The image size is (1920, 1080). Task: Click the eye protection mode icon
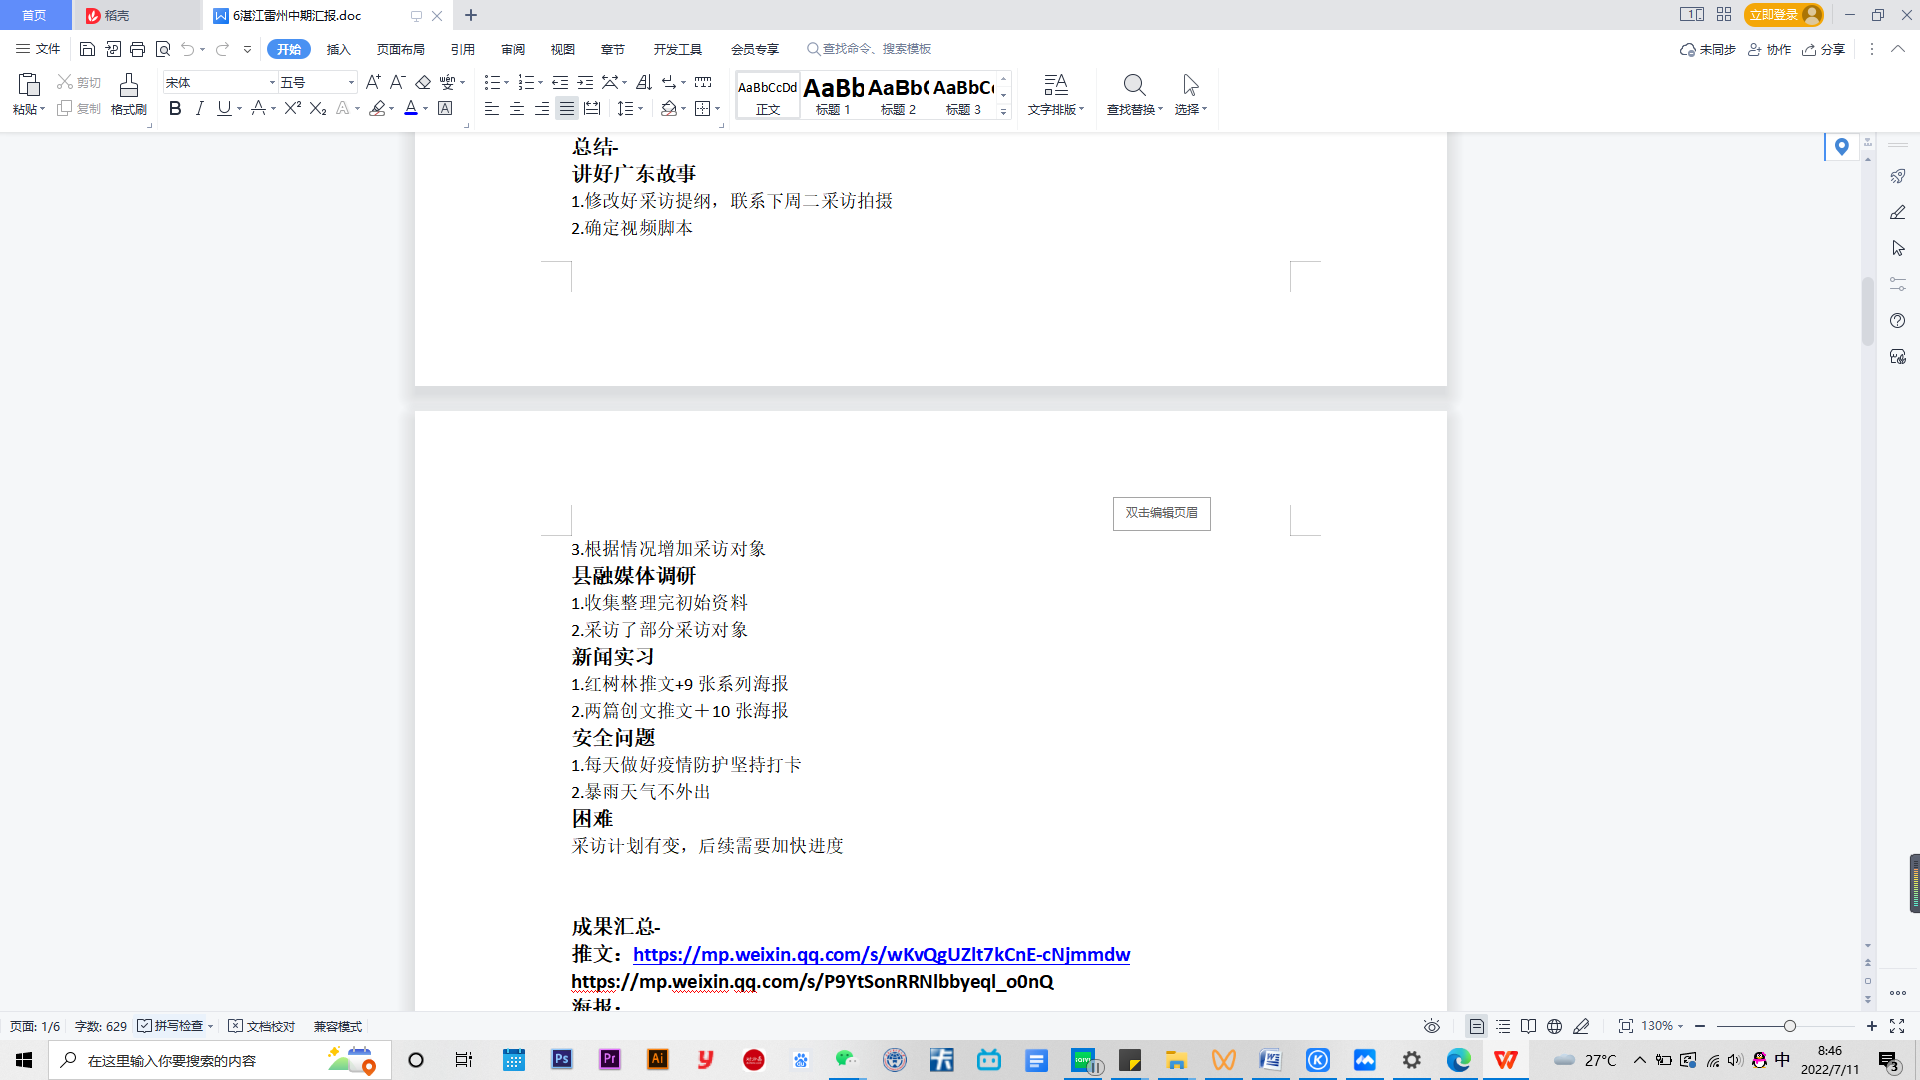click(x=1432, y=1026)
